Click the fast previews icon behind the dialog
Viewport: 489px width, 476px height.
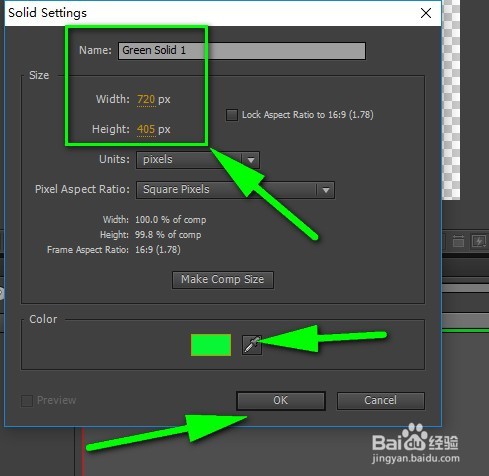point(479,241)
